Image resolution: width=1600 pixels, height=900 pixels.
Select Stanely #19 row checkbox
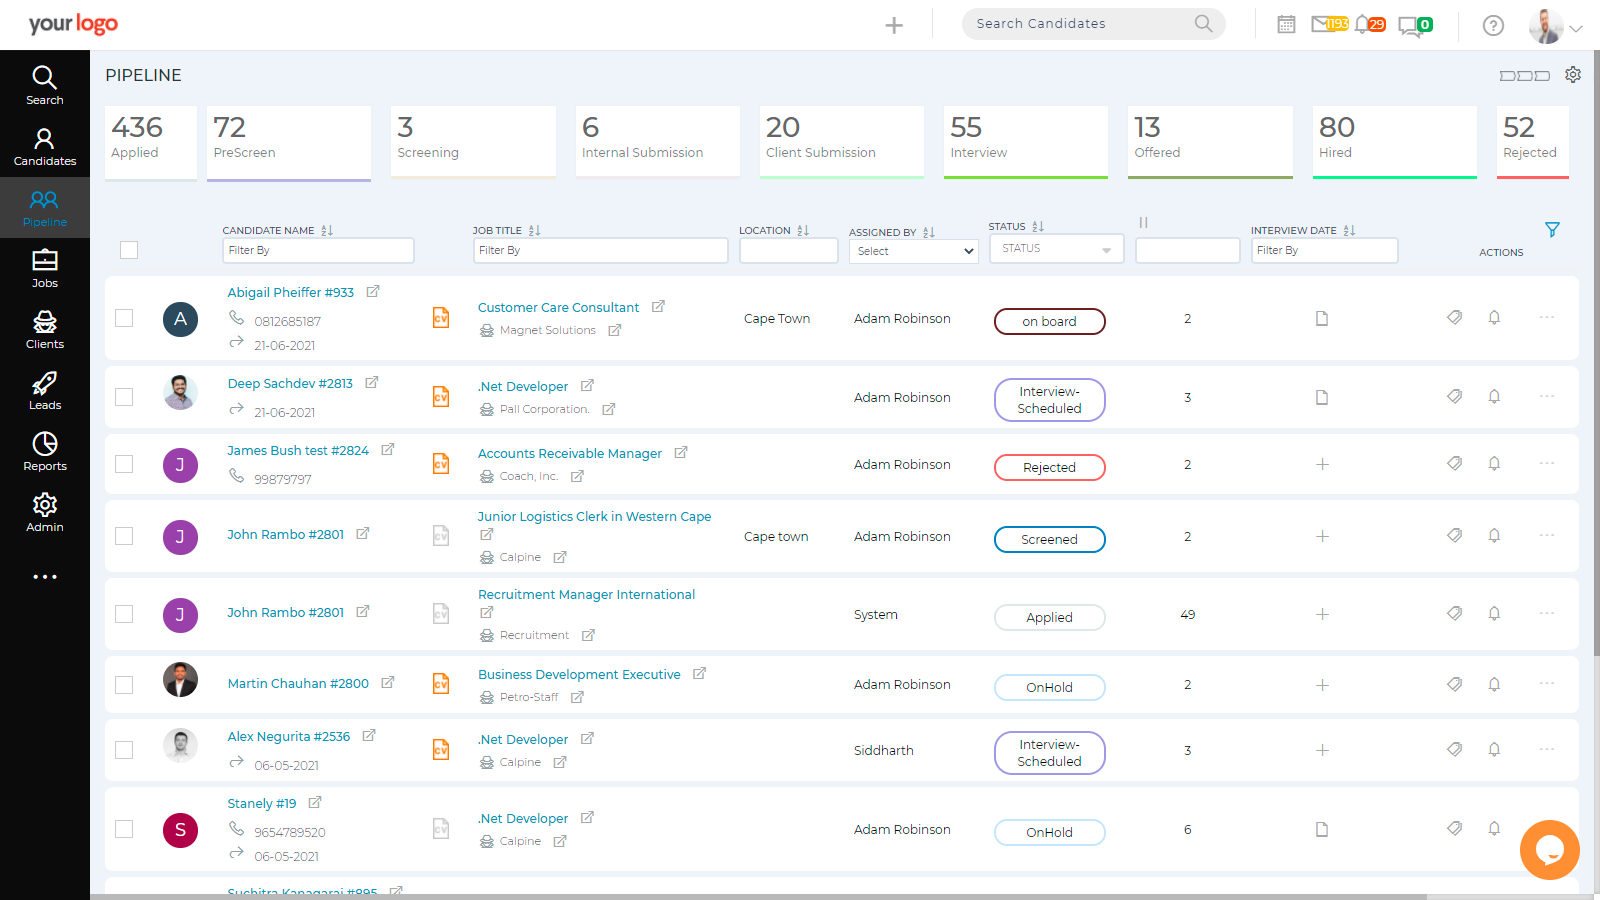pyautogui.click(x=124, y=829)
